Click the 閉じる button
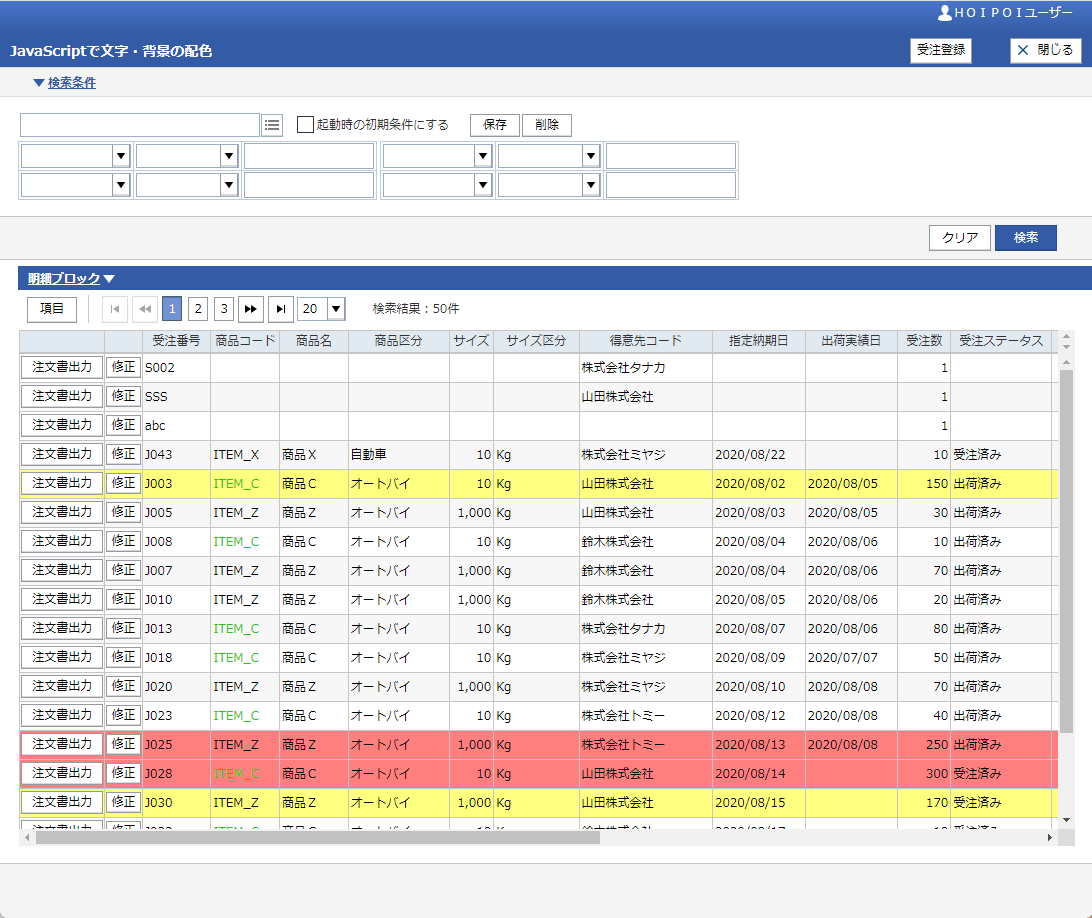Viewport: 1092px width, 918px height. (1045, 50)
